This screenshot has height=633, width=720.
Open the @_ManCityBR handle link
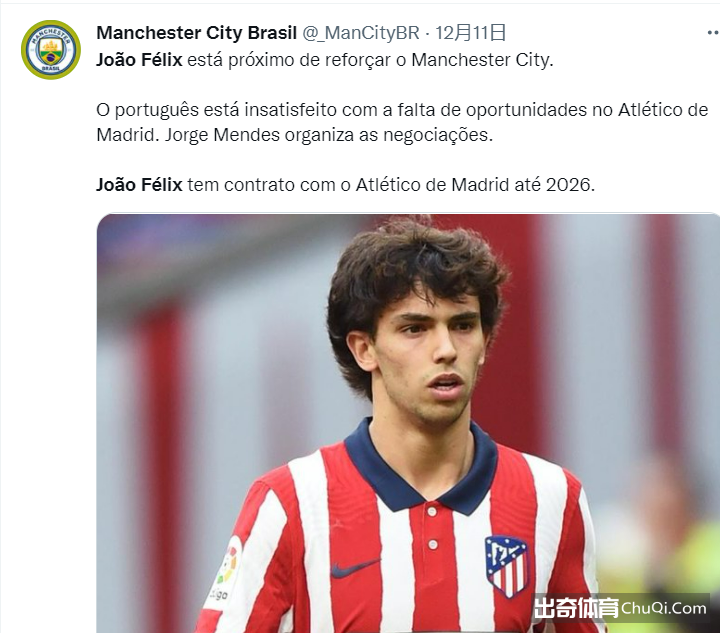click(360, 33)
